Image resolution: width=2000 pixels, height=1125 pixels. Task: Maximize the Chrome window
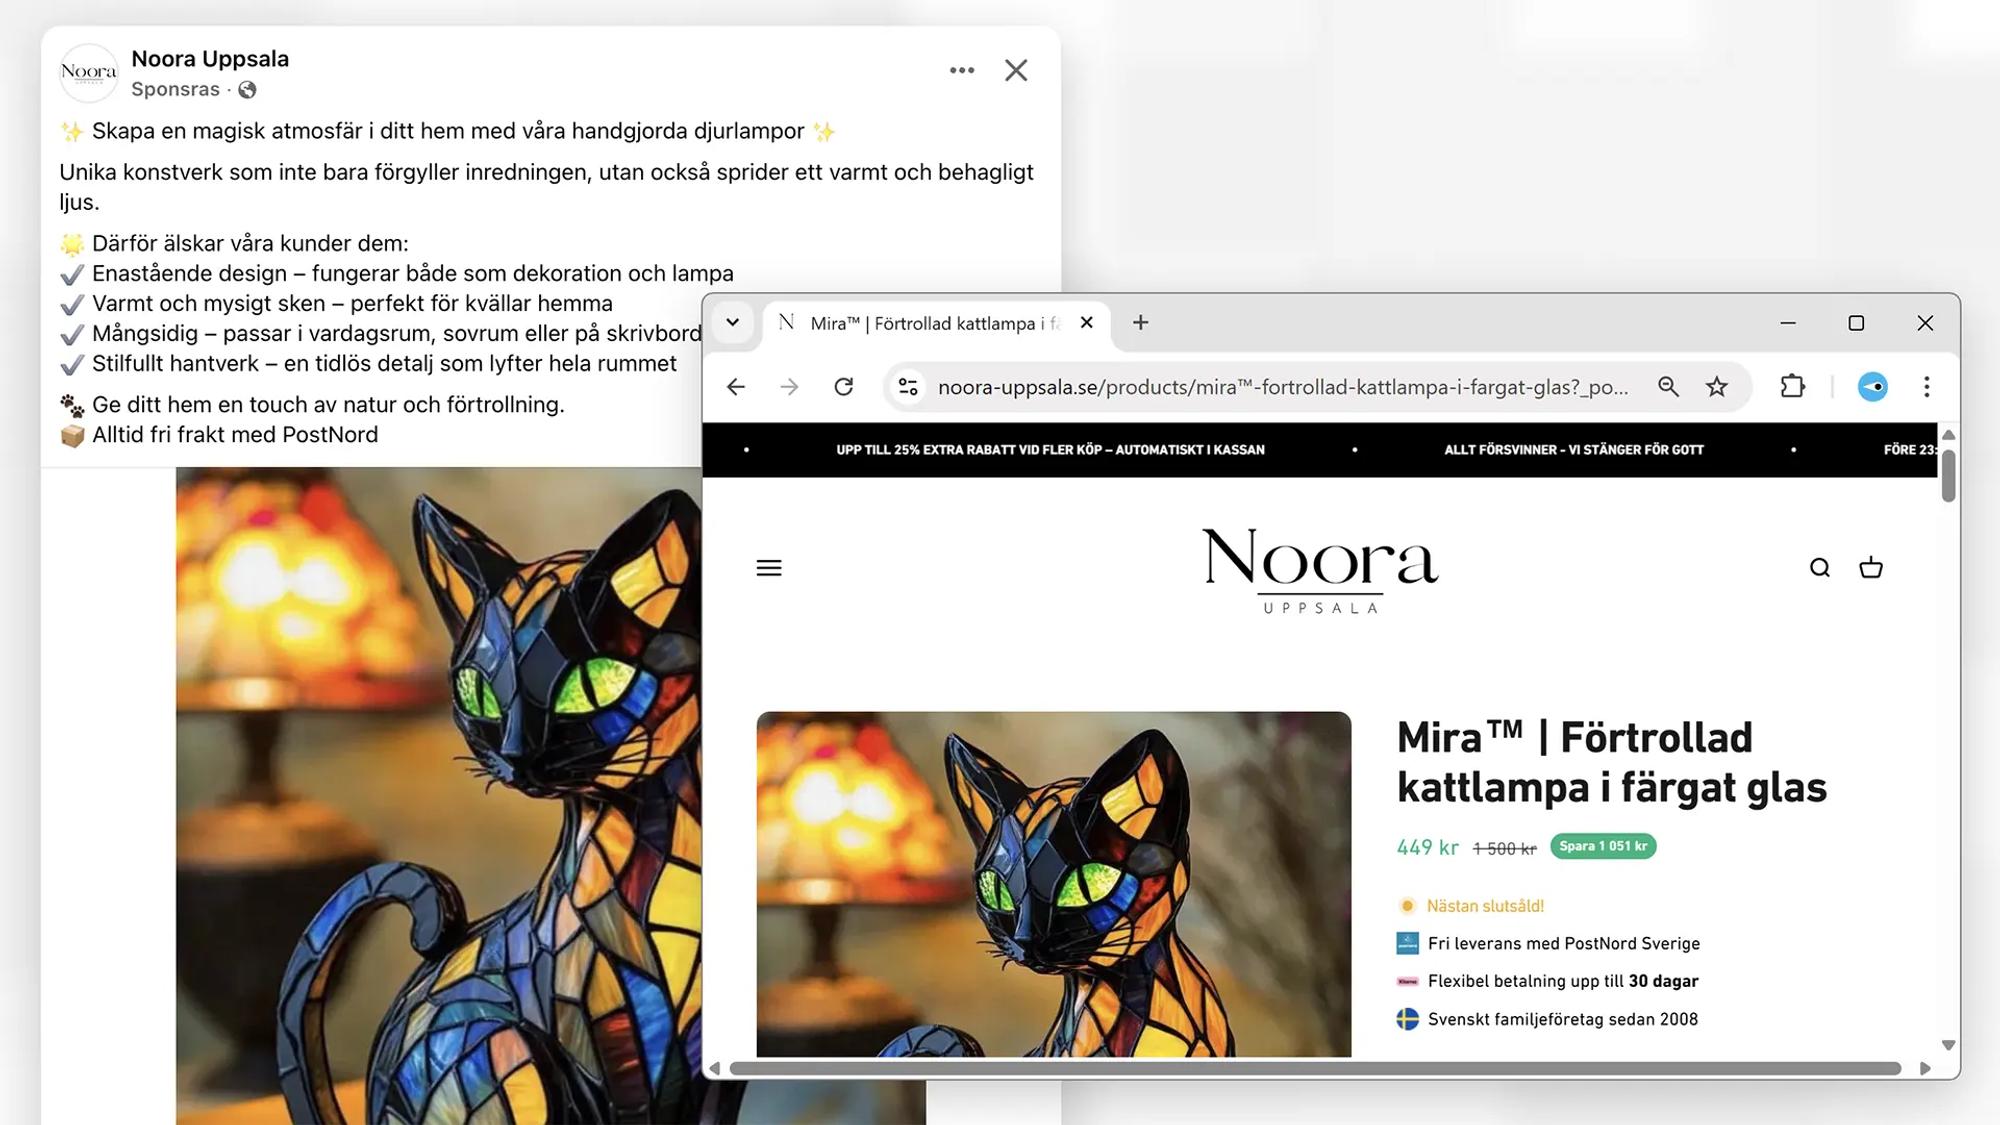click(x=1856, y=323)
